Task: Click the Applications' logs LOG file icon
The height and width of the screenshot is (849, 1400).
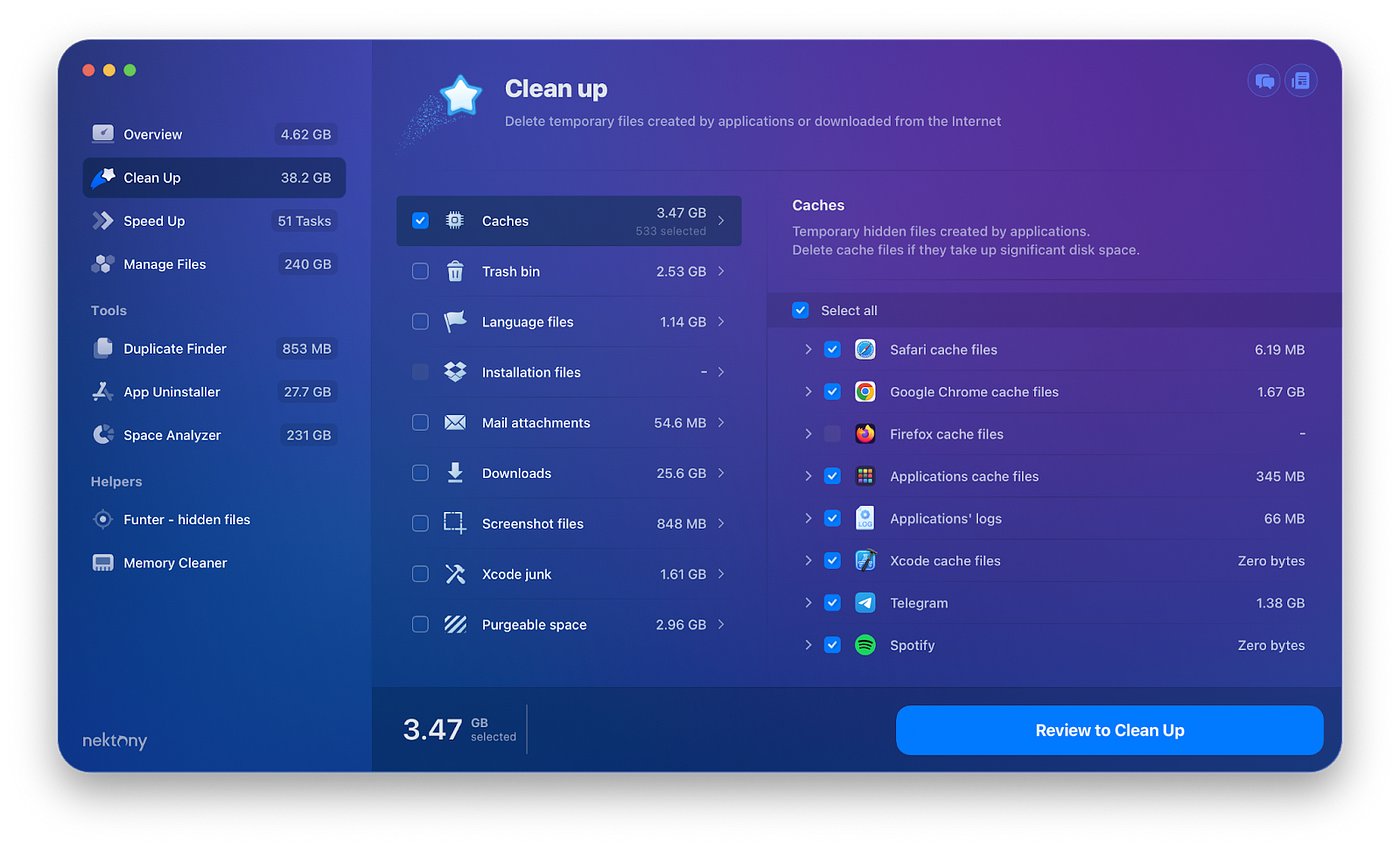Action: click(x=866, y=518)
